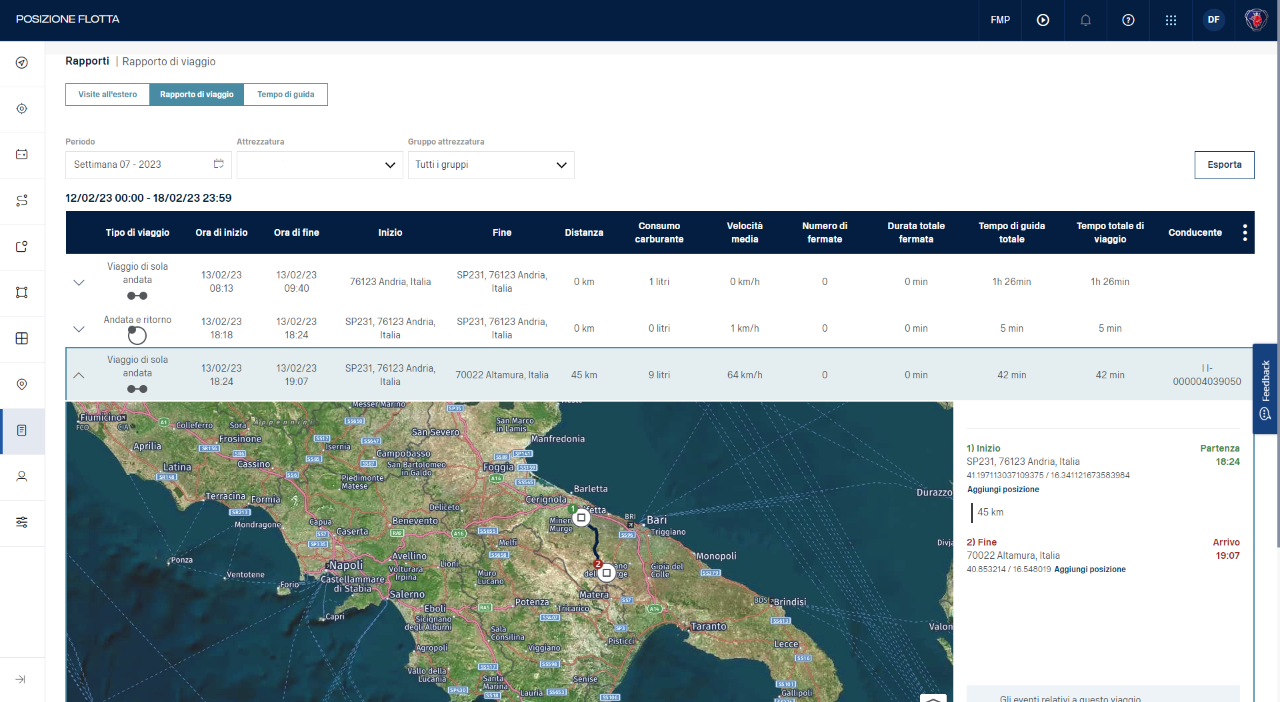Click the Bari city label on the map
Screen dimensions: 1280x702
click(657, 520)
